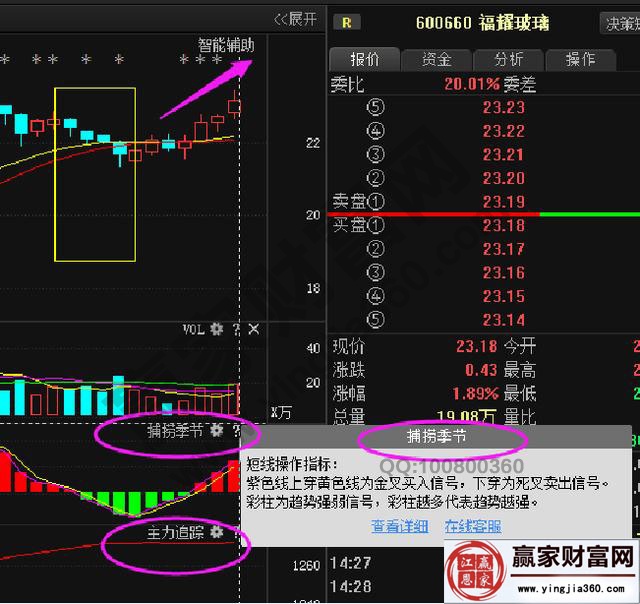
Task: Open the 智能辅助 smart assistant
Action: point(226,45)
